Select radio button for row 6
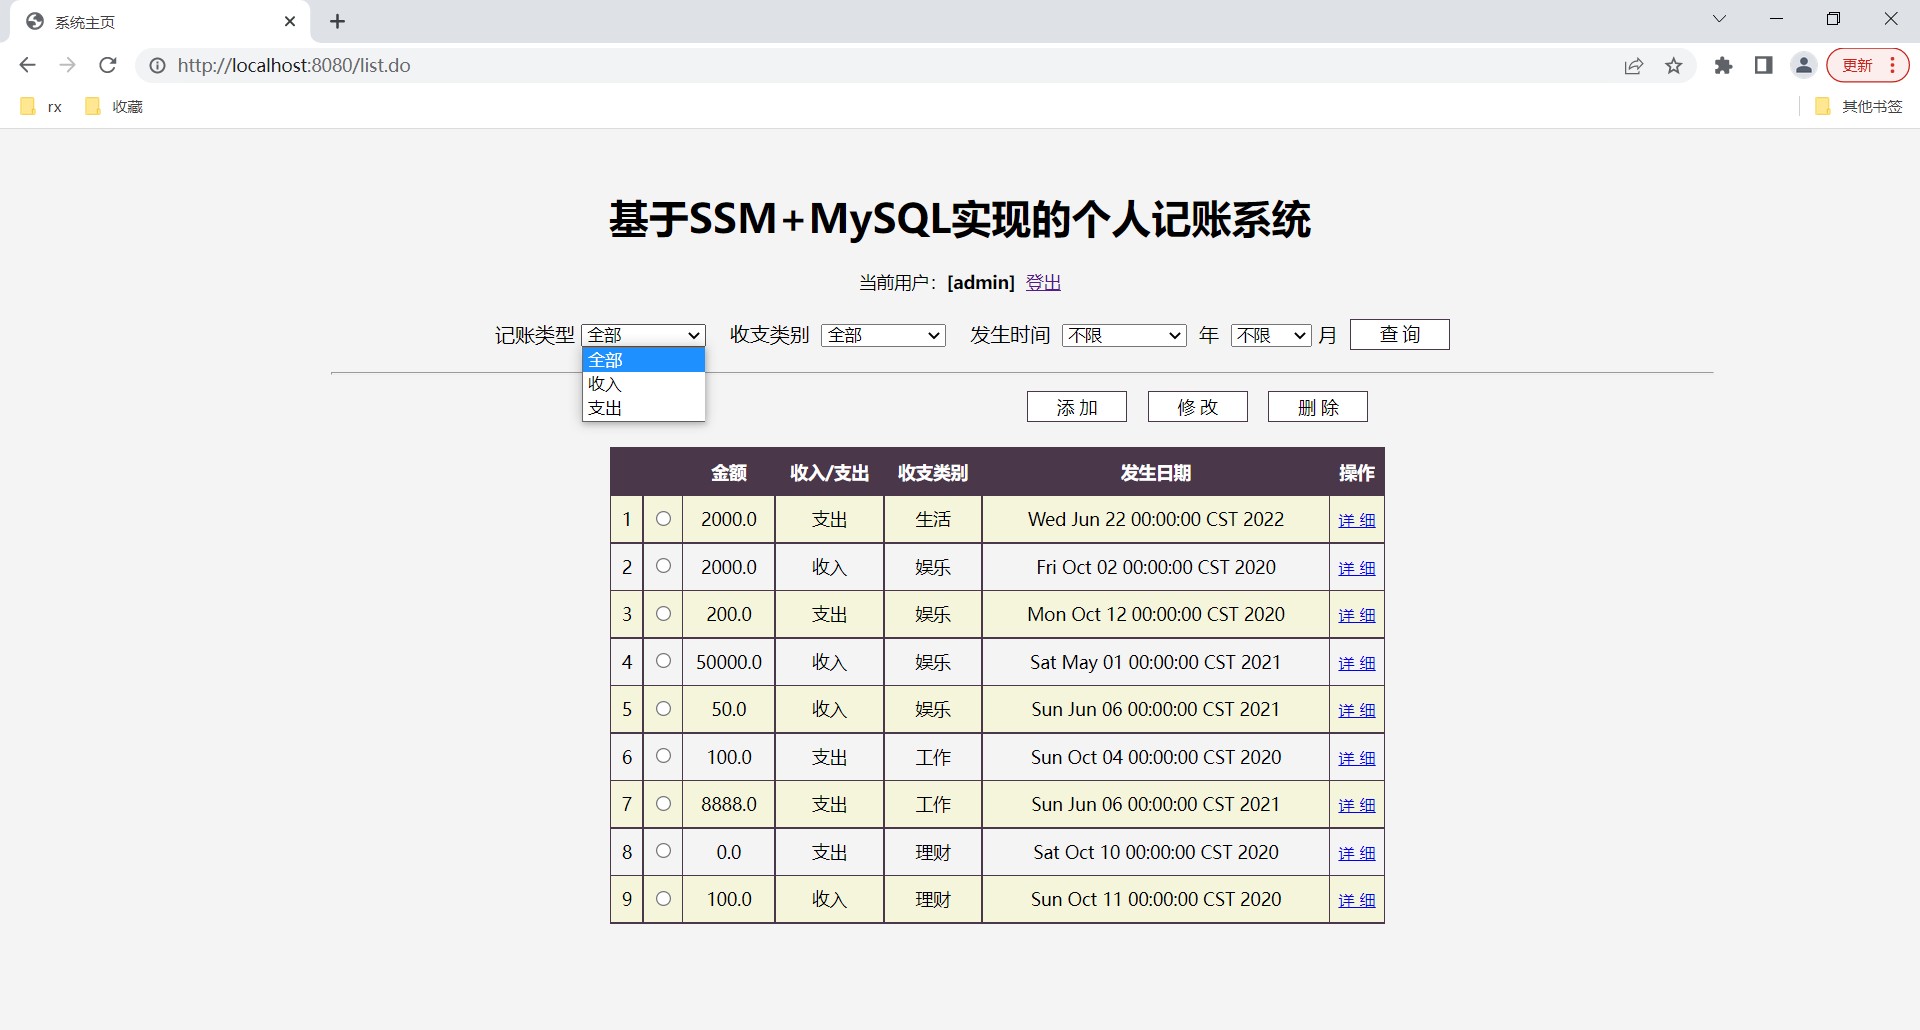 coord(663,756)
